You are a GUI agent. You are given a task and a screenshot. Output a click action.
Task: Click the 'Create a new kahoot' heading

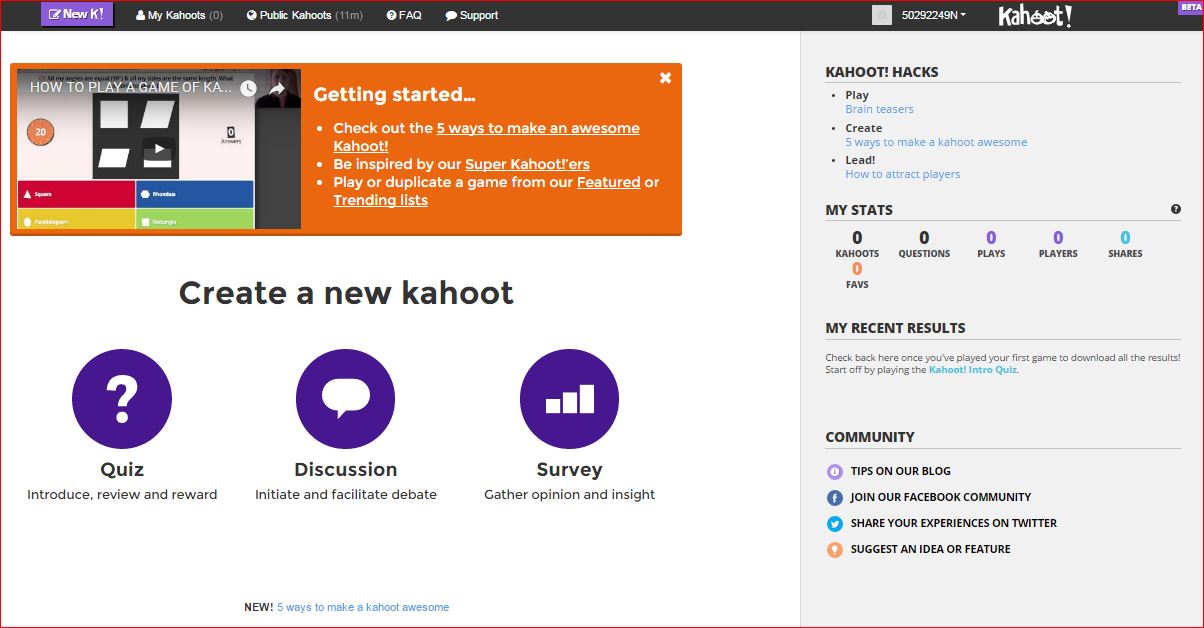346,293
